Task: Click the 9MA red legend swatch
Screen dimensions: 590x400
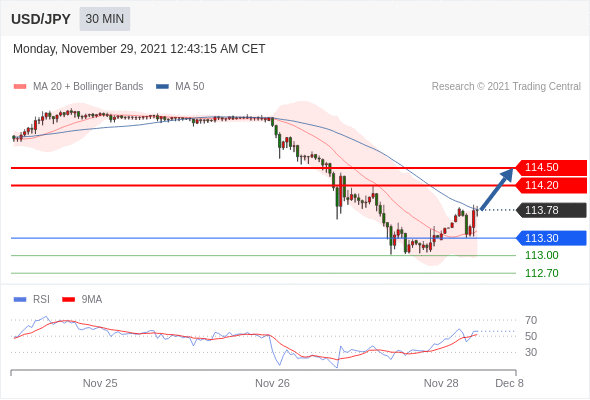Action: pos(68,300)
